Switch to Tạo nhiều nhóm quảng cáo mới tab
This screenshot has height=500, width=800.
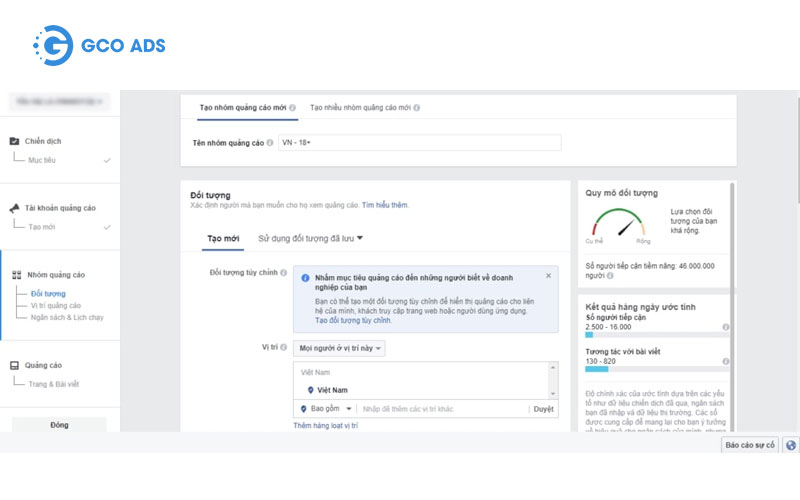(364, 107)
